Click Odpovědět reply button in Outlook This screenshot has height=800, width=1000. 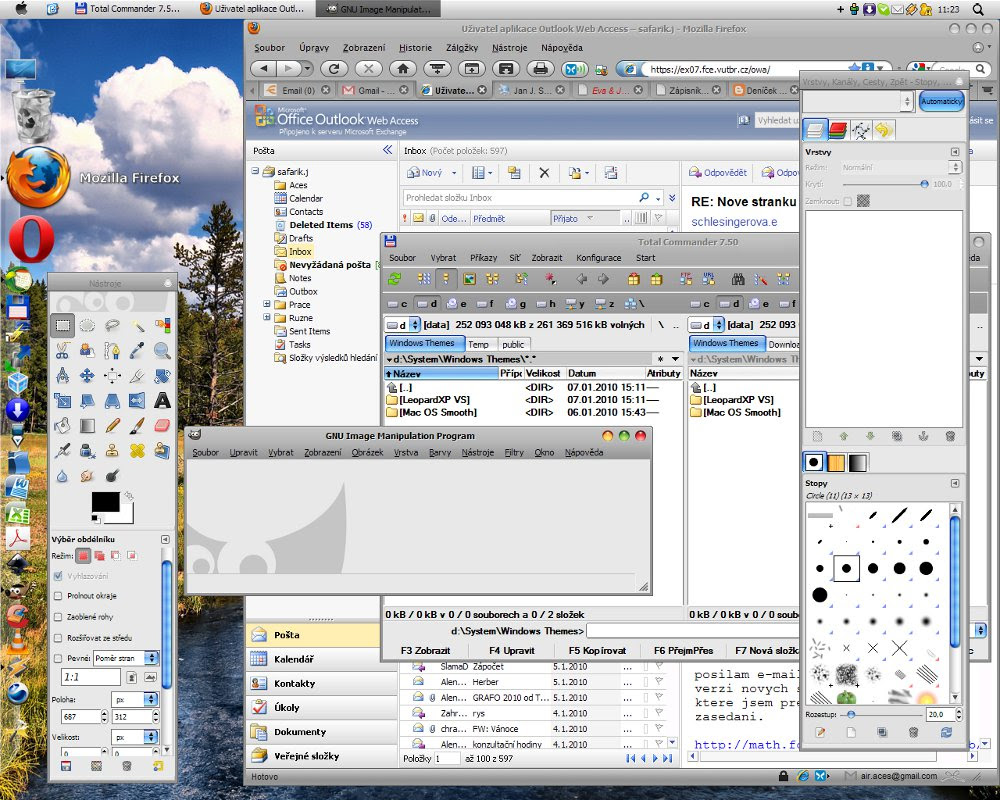click(x=717, y=172)
